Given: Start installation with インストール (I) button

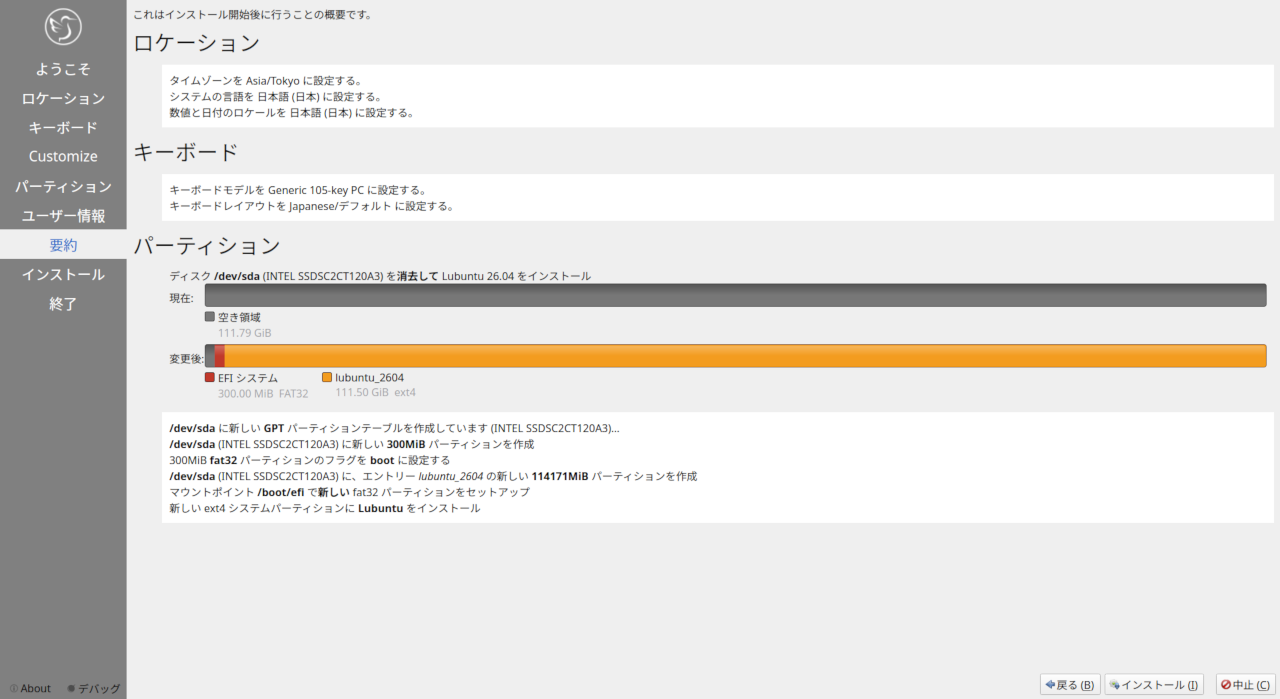Looking at the screenshot, I should point(1153,685).
